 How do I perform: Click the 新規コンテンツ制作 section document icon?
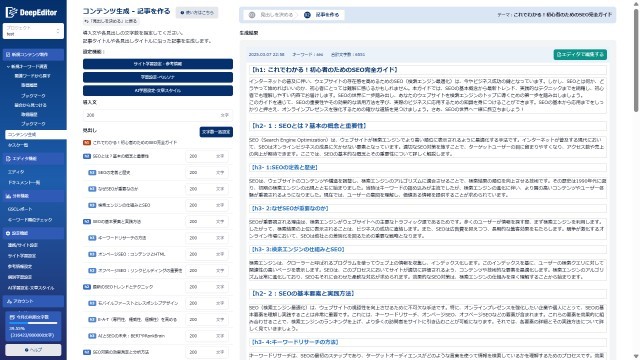tap(8, 54)
